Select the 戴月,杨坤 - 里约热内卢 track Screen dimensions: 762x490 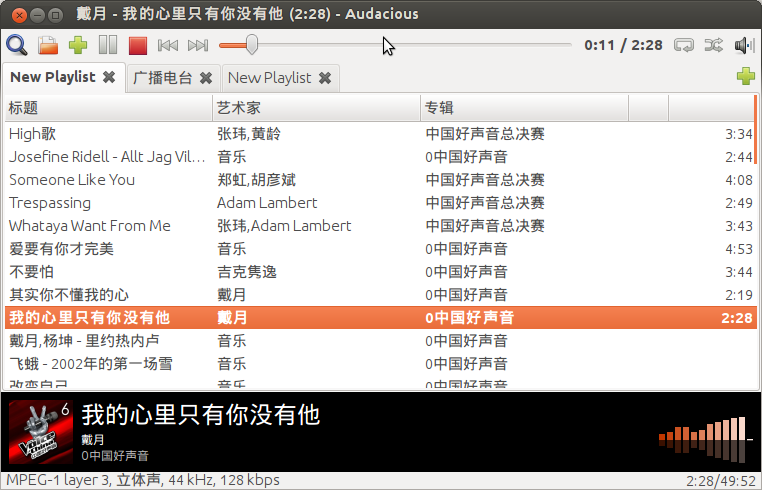pyautogui.click(x=379, y=341)
